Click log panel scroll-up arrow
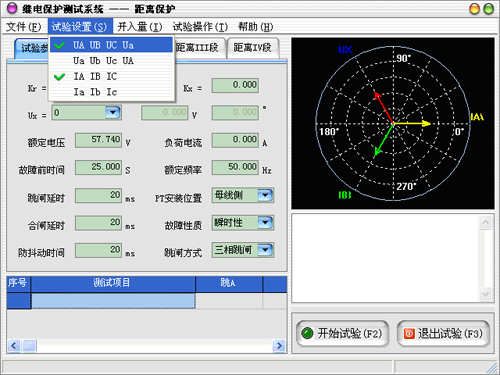 [x=485, y=222]
